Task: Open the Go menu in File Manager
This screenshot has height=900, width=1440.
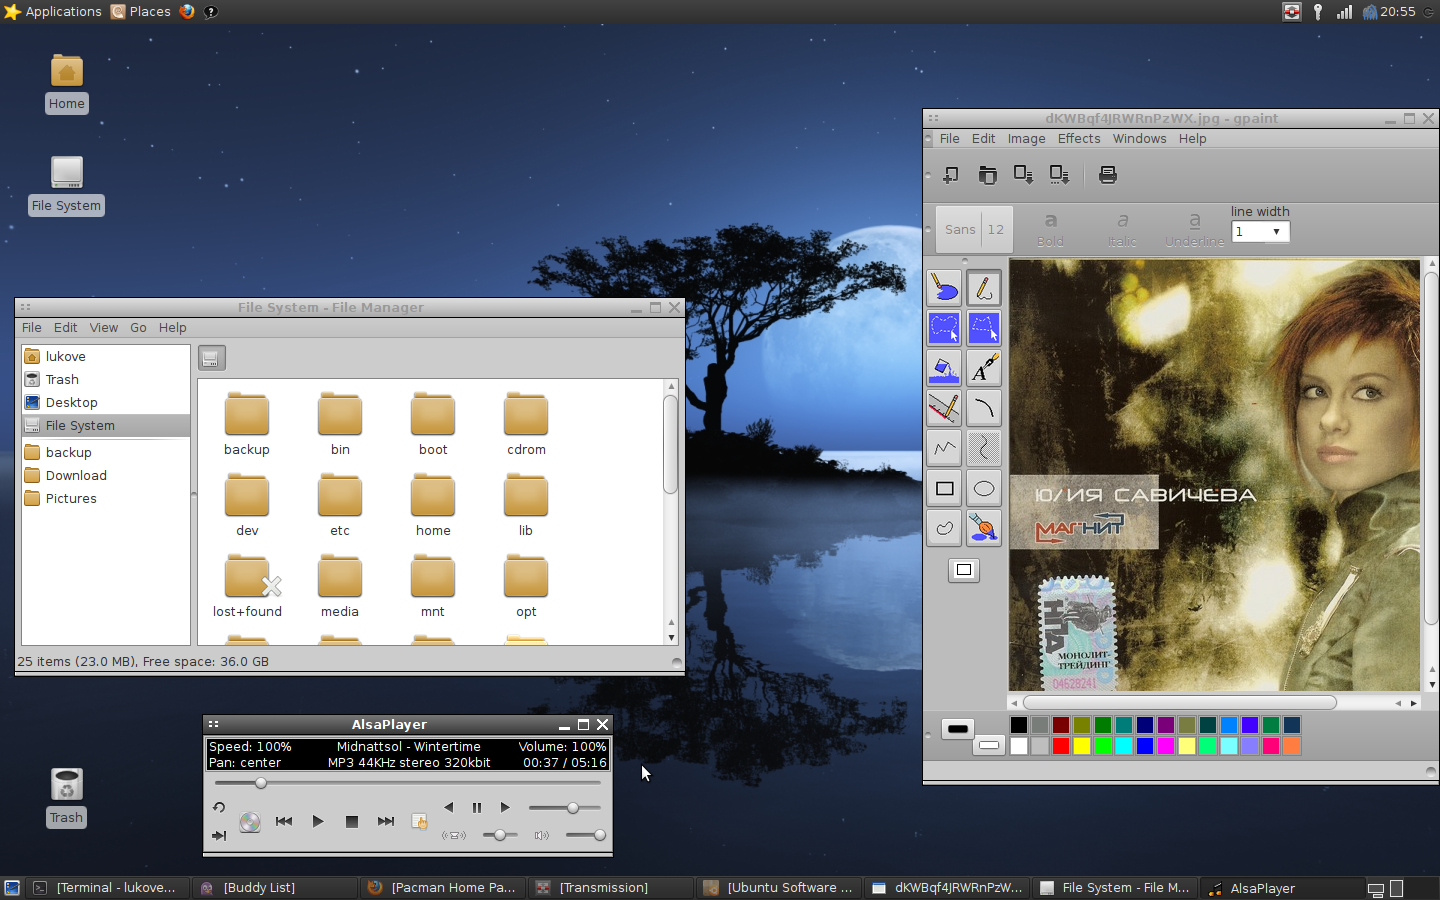Action: click(138, 328)
